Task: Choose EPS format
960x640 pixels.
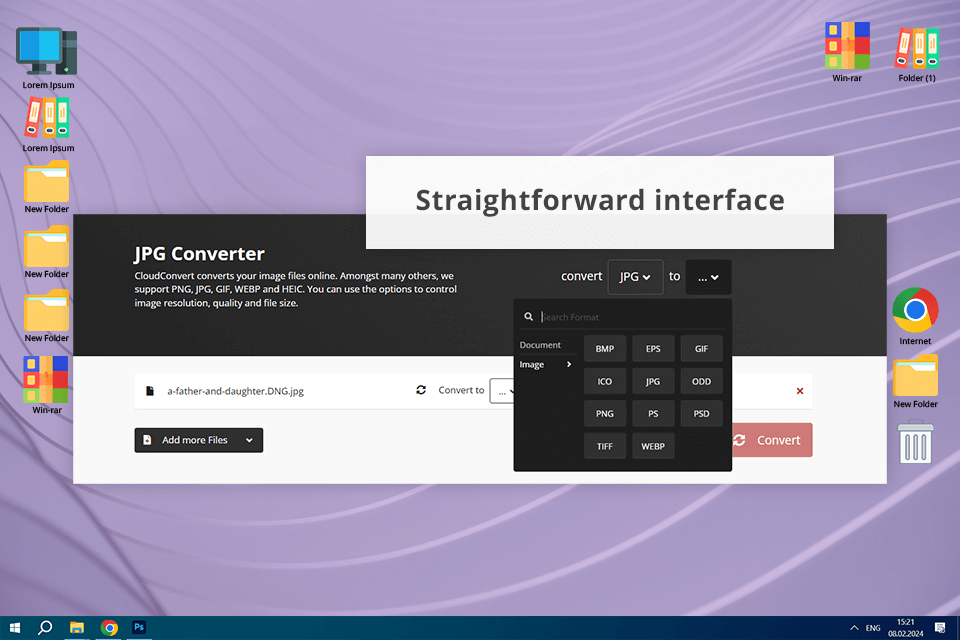Action: (x=653, y=348)
